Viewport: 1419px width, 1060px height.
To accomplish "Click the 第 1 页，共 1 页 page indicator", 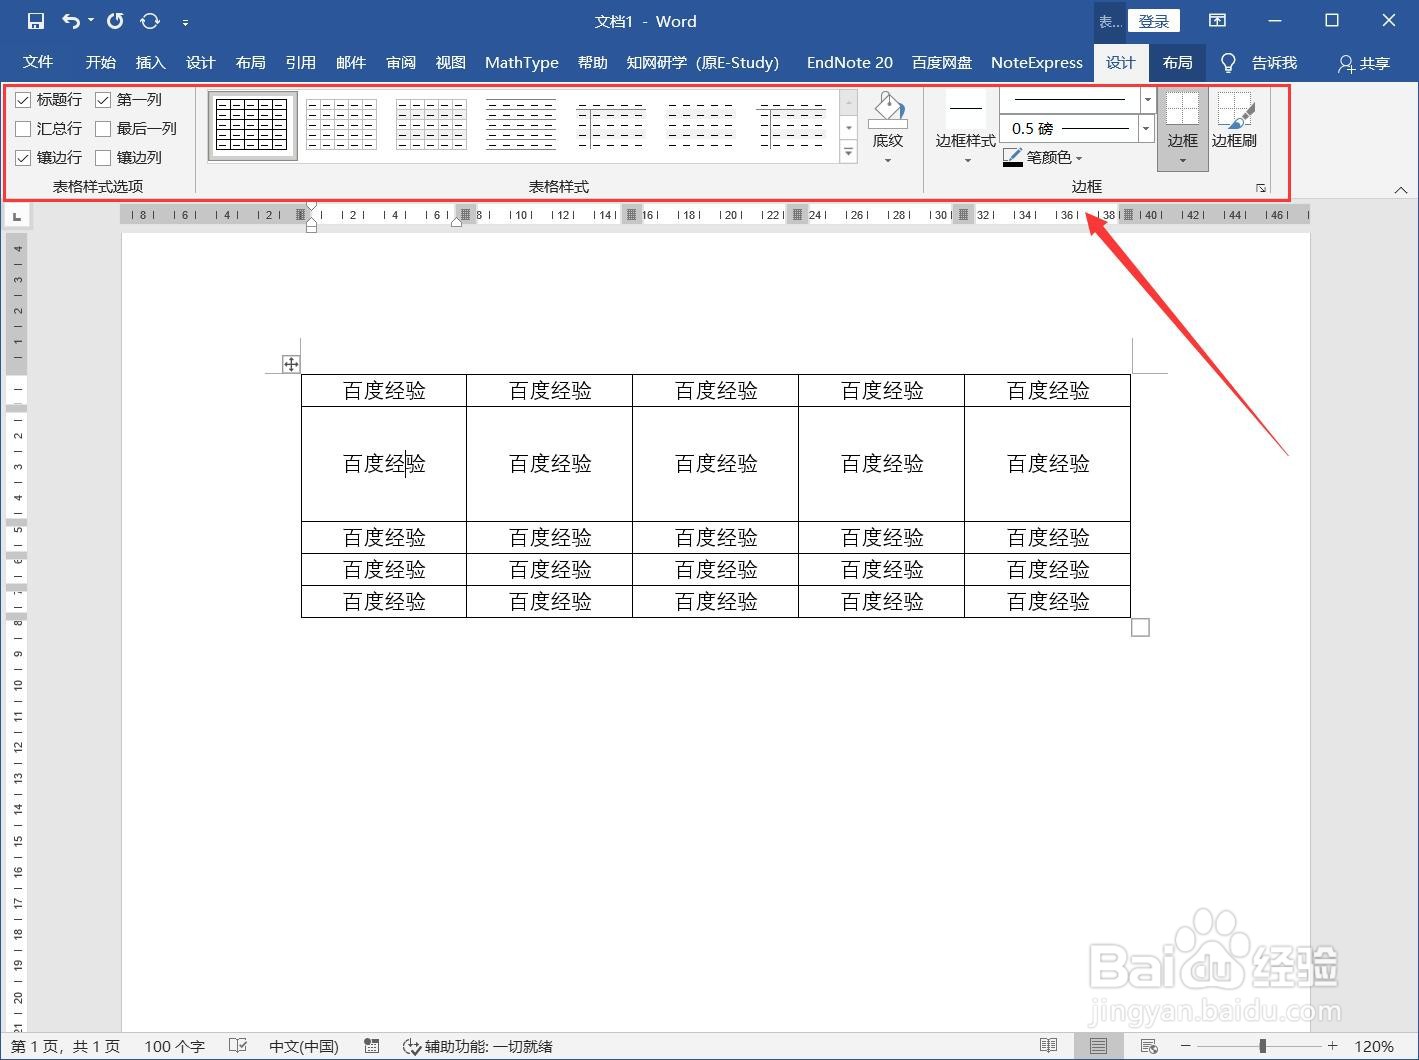I will coord(66,1046).
